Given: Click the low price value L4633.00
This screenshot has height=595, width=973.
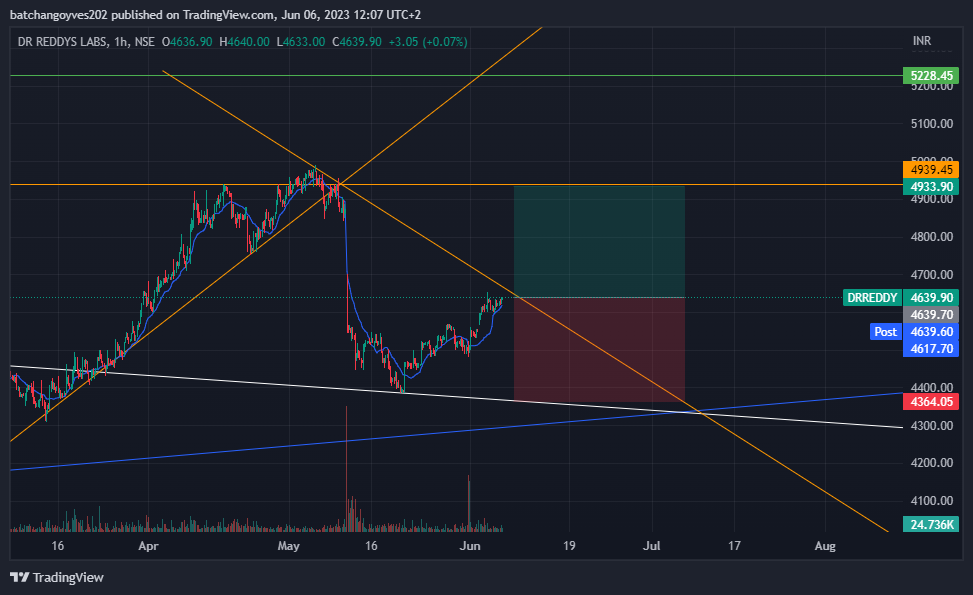Looking at the screenshot, I should coord(301,42).
